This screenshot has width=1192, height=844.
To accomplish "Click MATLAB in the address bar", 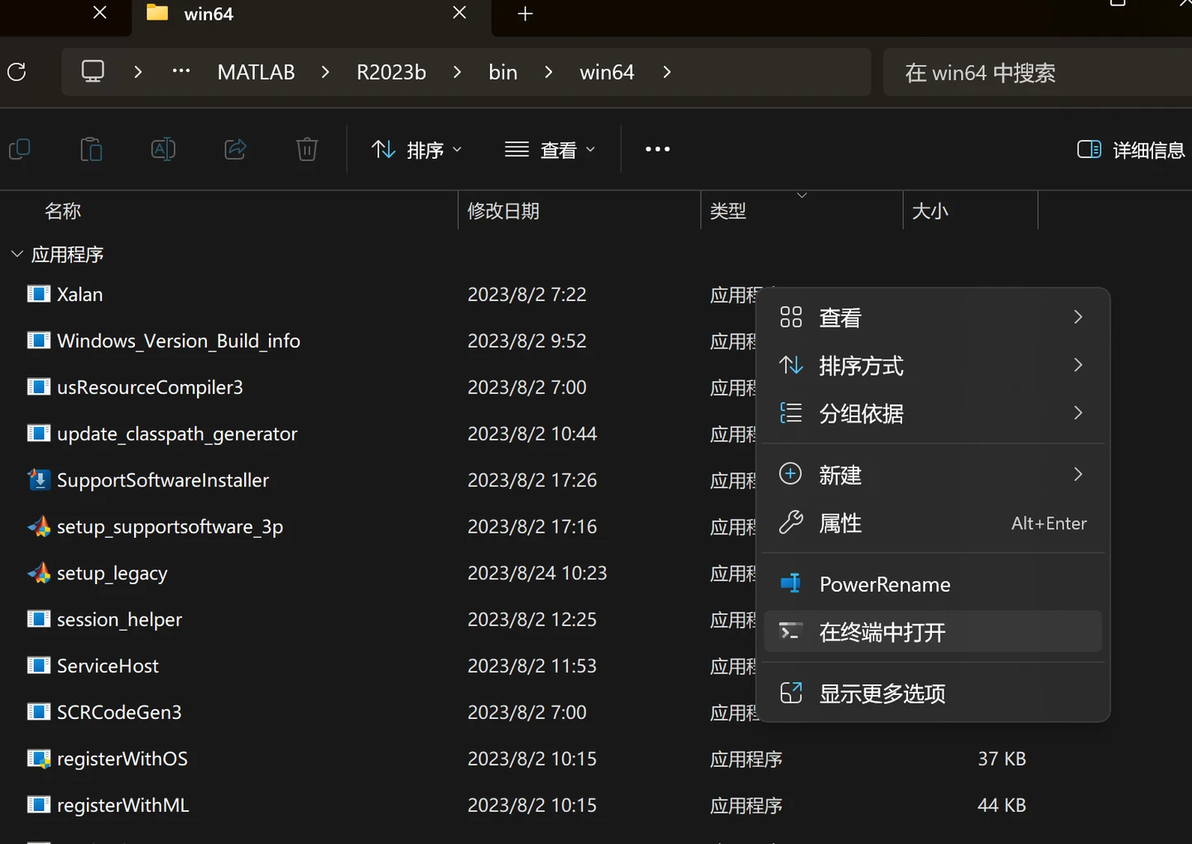I will (256, 72).
